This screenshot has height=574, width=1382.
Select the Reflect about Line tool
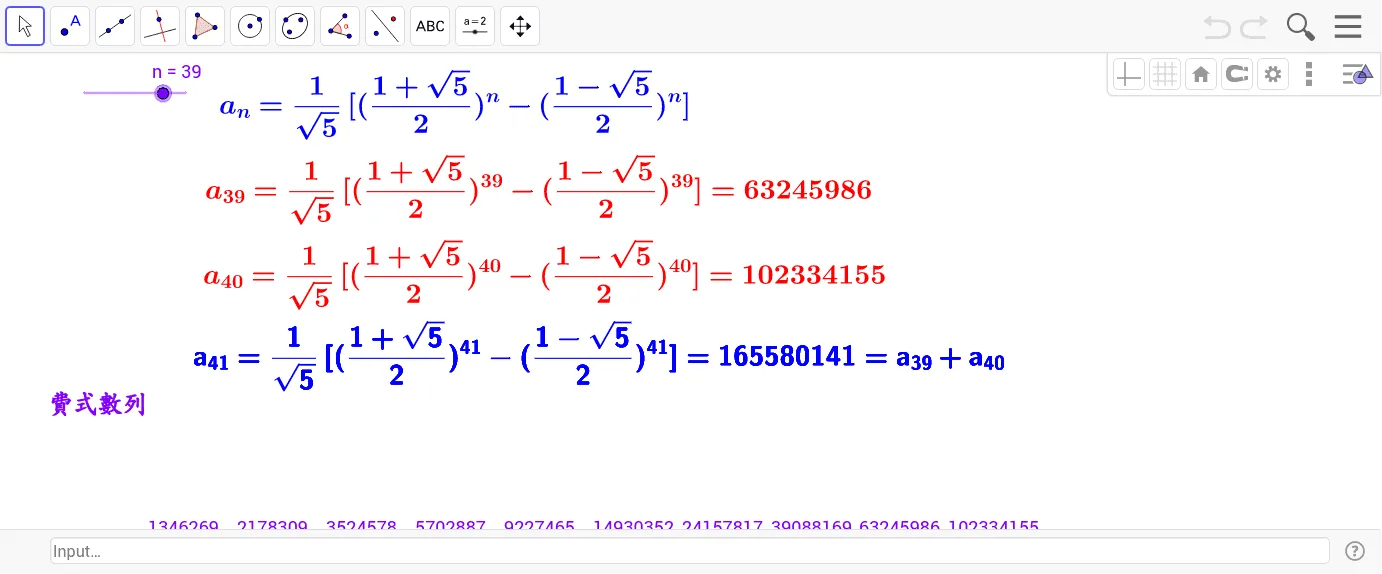coord(385,26)
